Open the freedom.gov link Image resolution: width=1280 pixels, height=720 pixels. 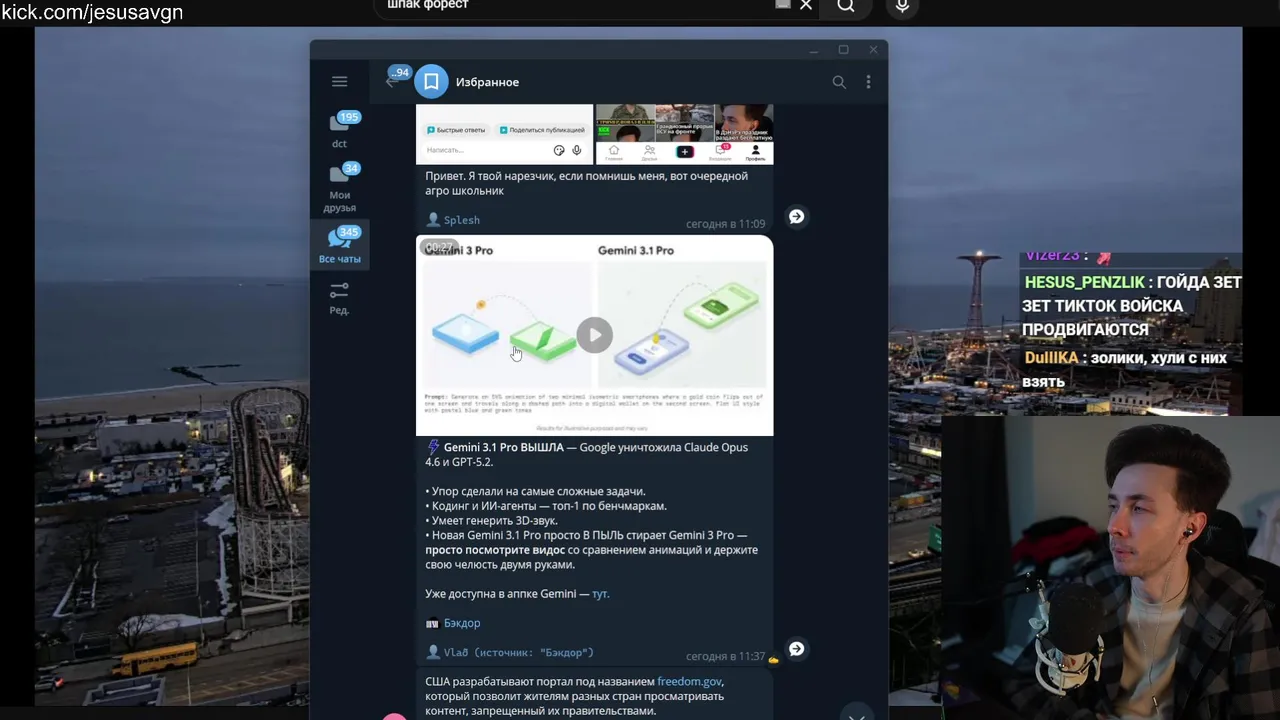[689, 682]
